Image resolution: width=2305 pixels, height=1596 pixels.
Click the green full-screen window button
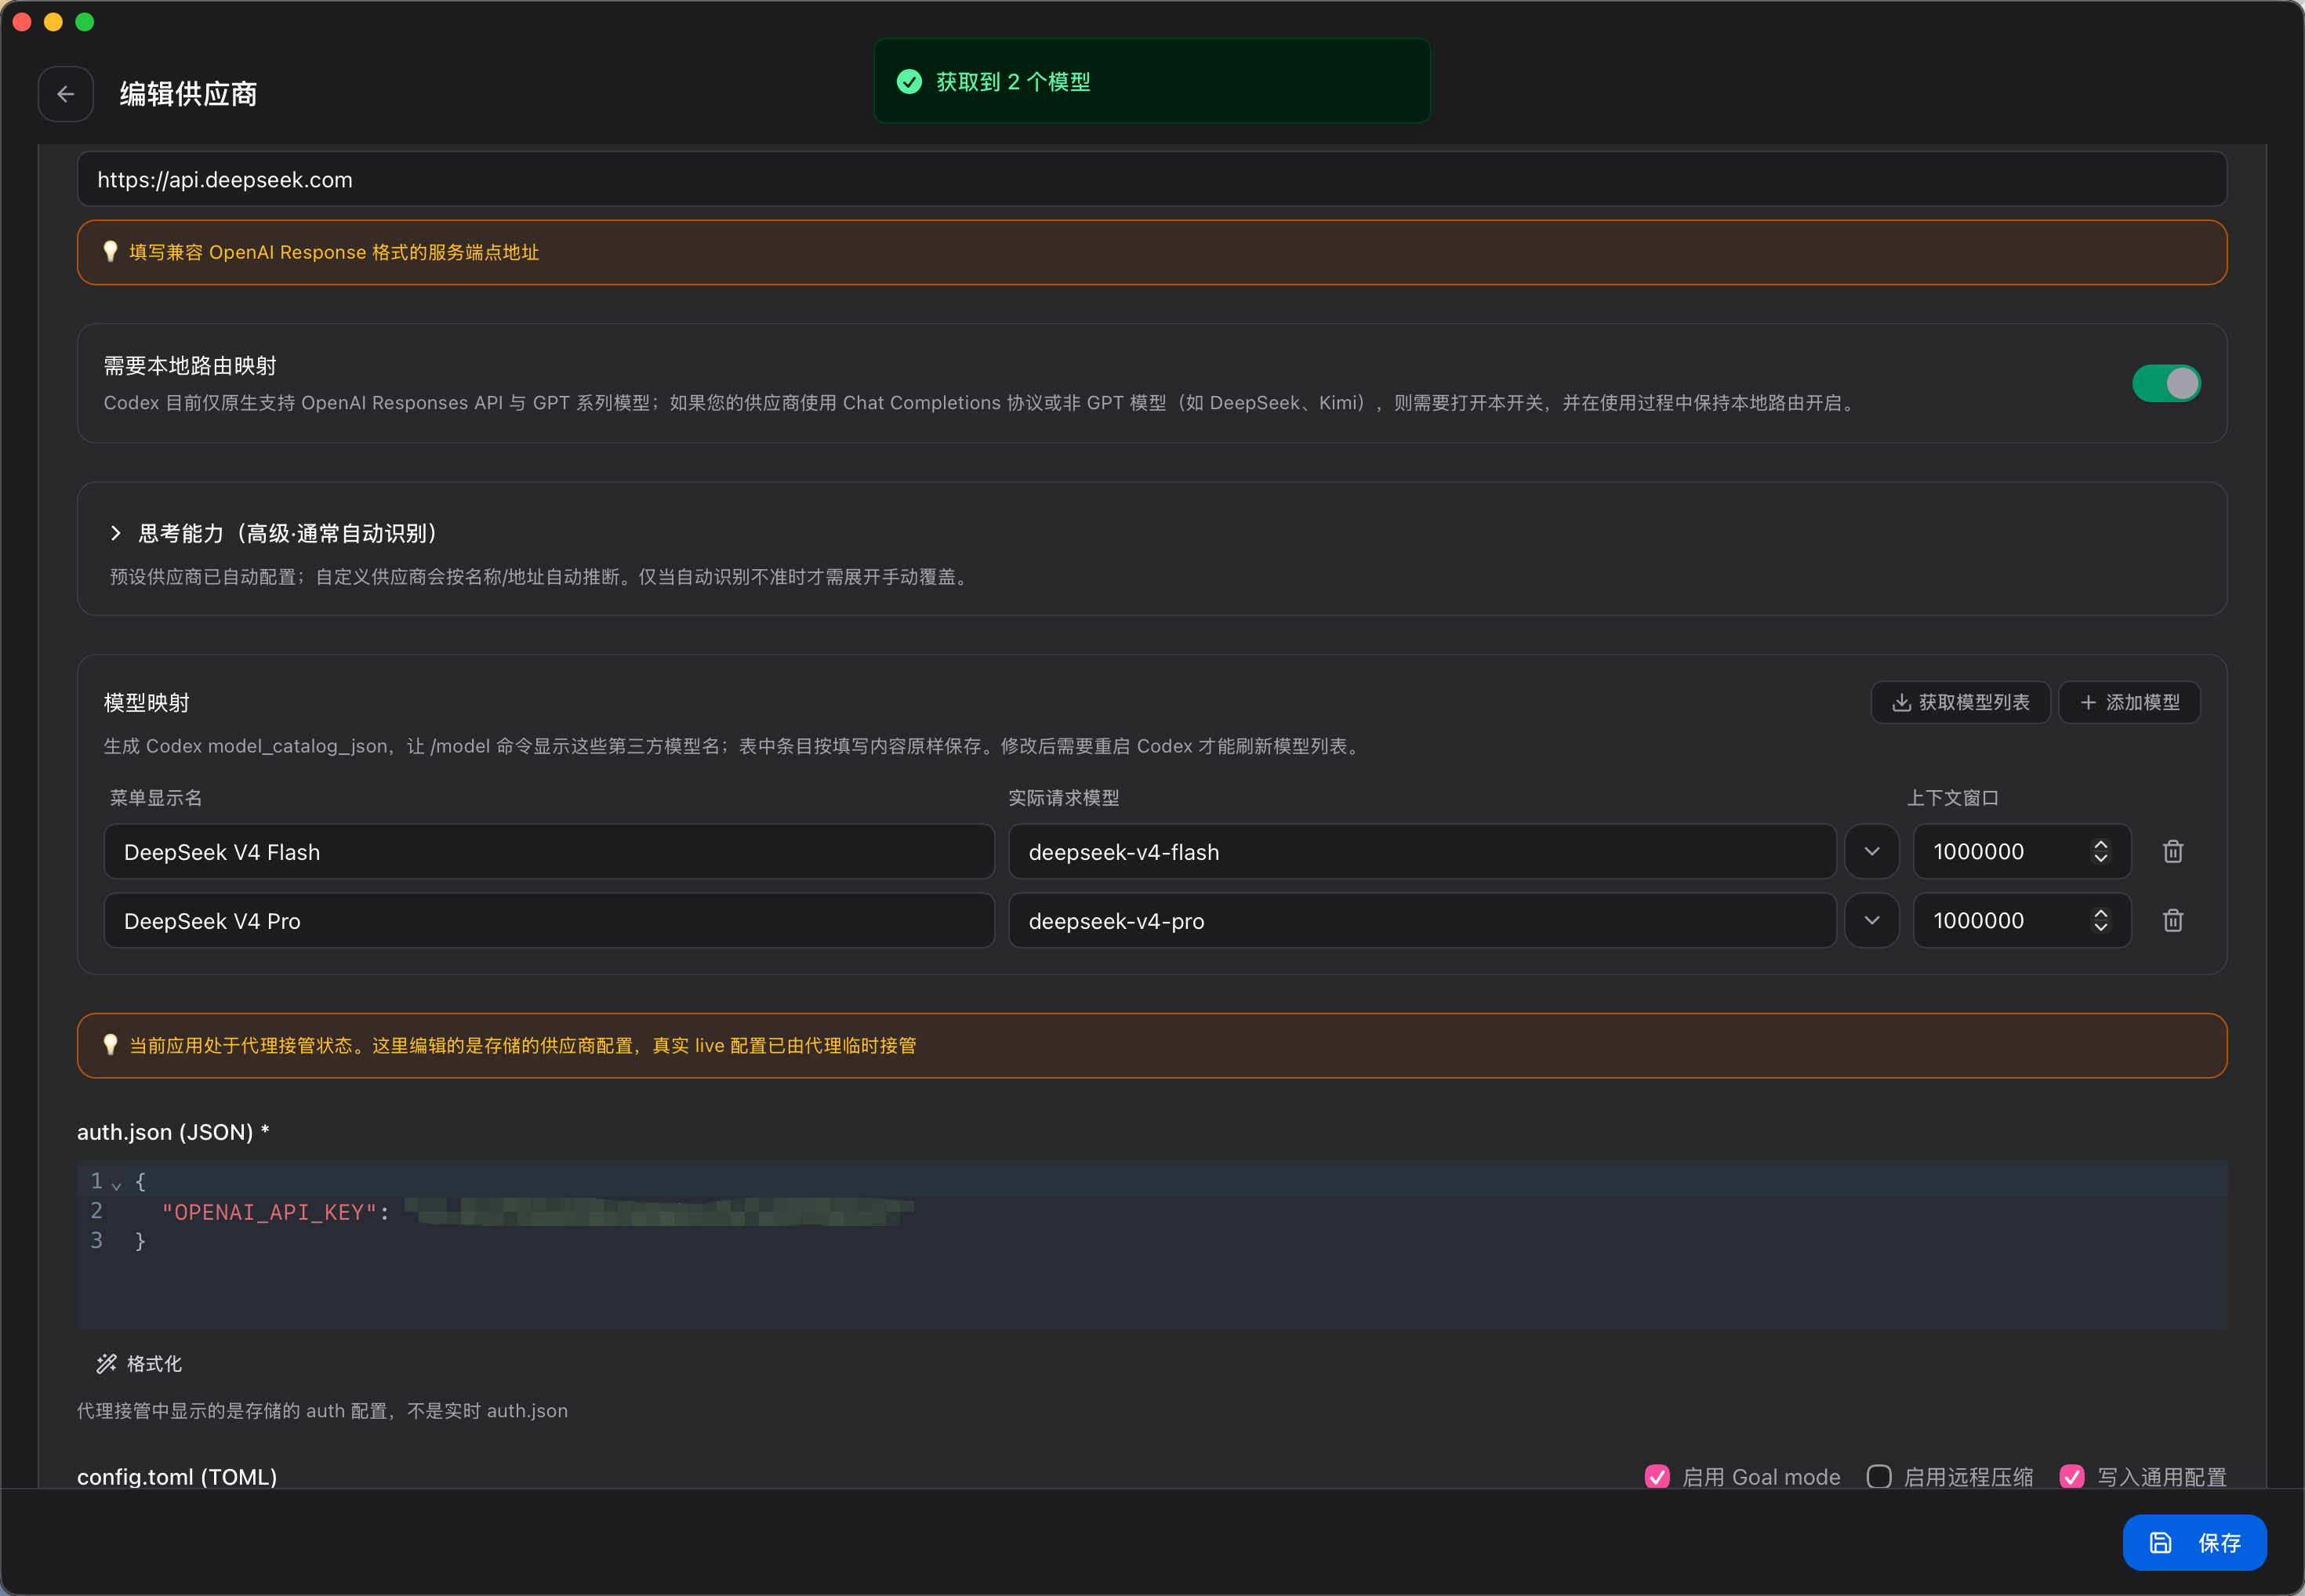tap(85, 22)
